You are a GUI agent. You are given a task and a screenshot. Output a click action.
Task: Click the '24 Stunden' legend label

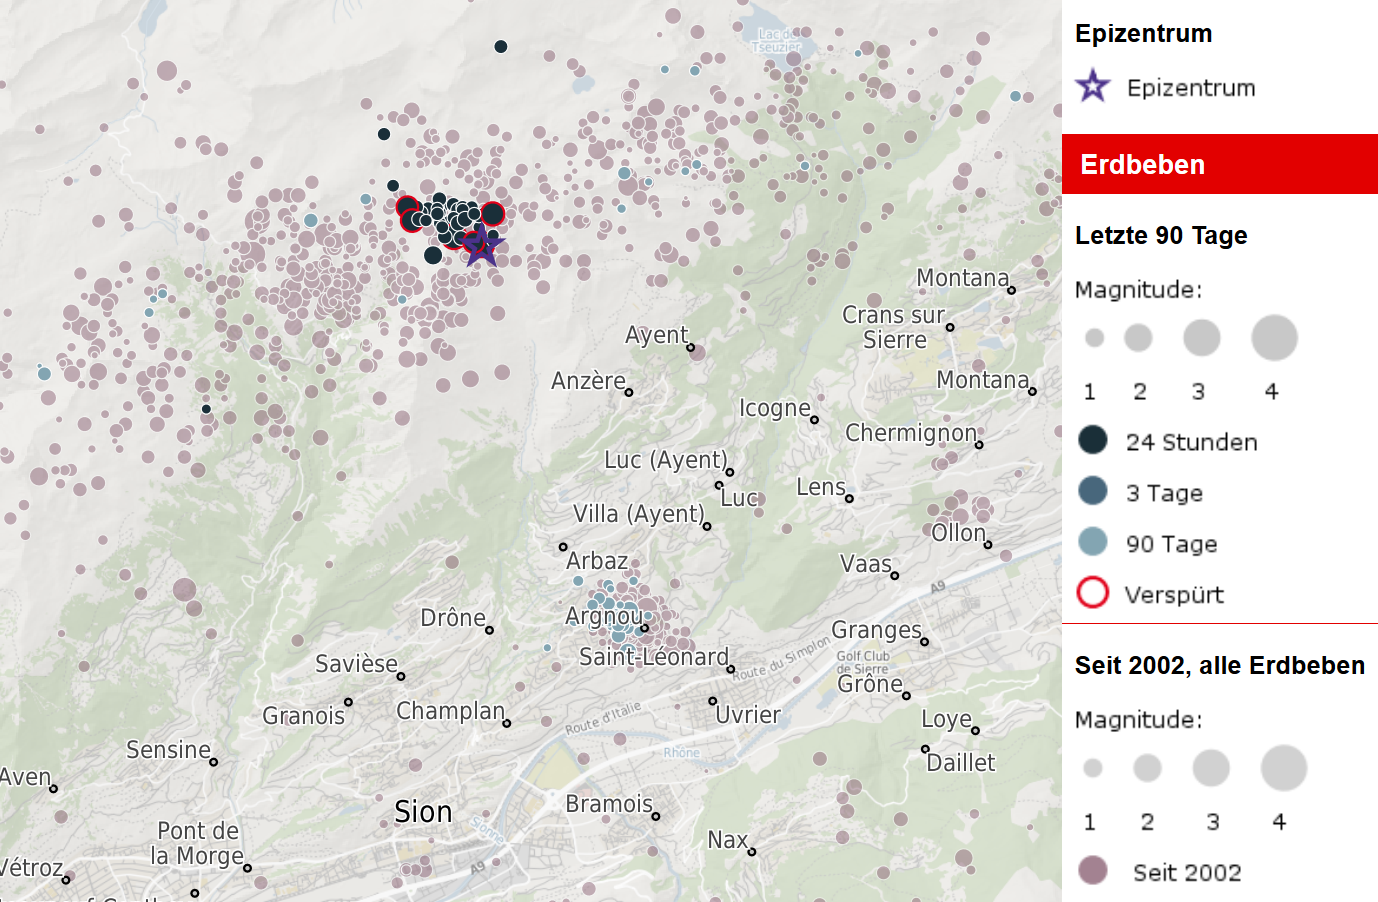(x=1191, y=442)
